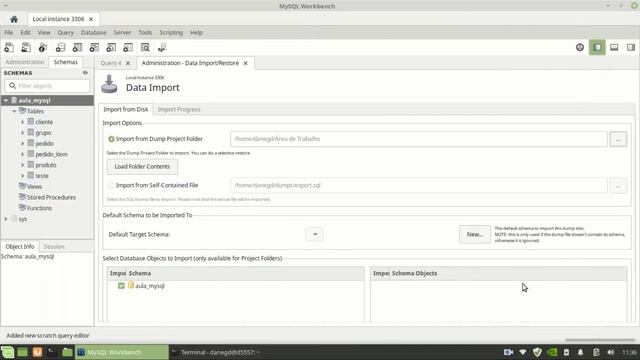
Task: Close the Data Import/Restore tab
Action: [245, 63]
